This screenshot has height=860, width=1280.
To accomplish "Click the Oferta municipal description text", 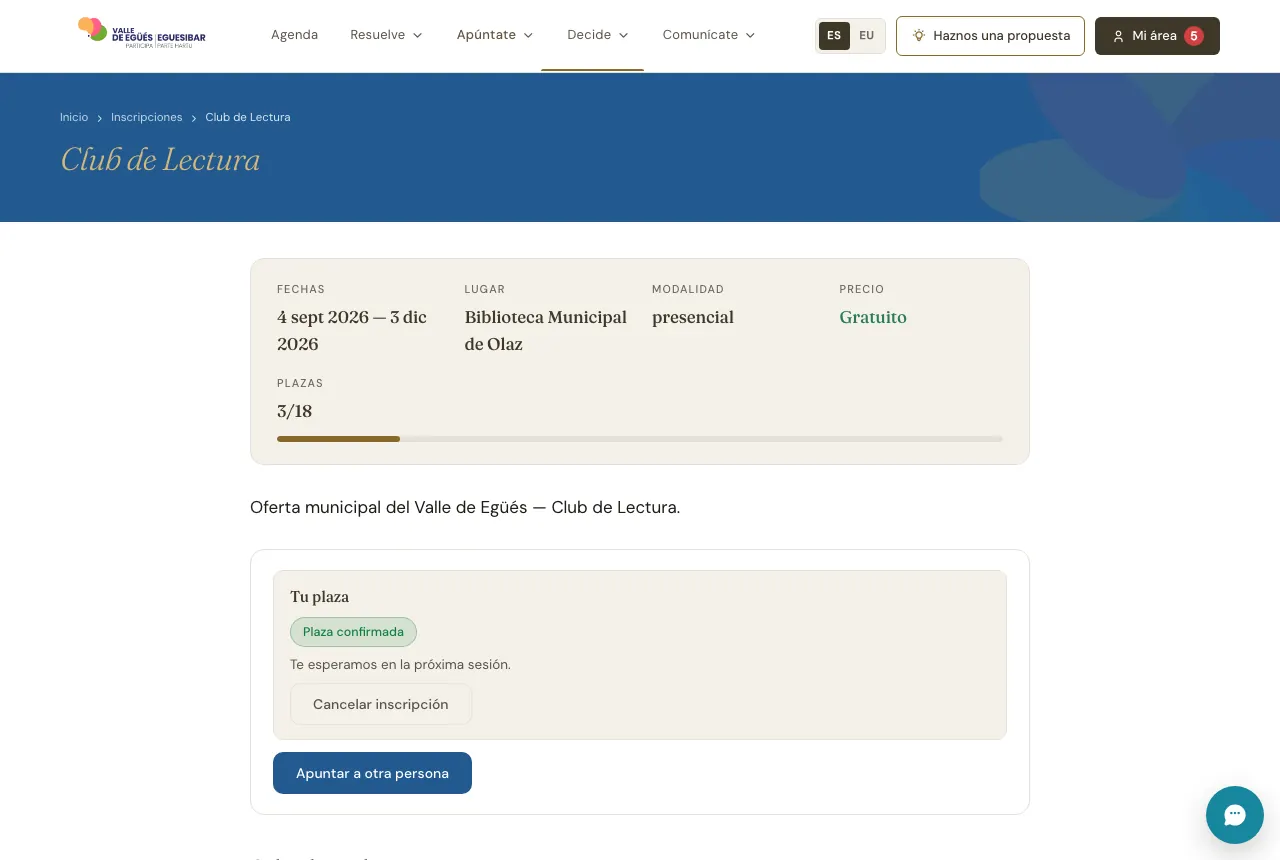I will [465, 507].
